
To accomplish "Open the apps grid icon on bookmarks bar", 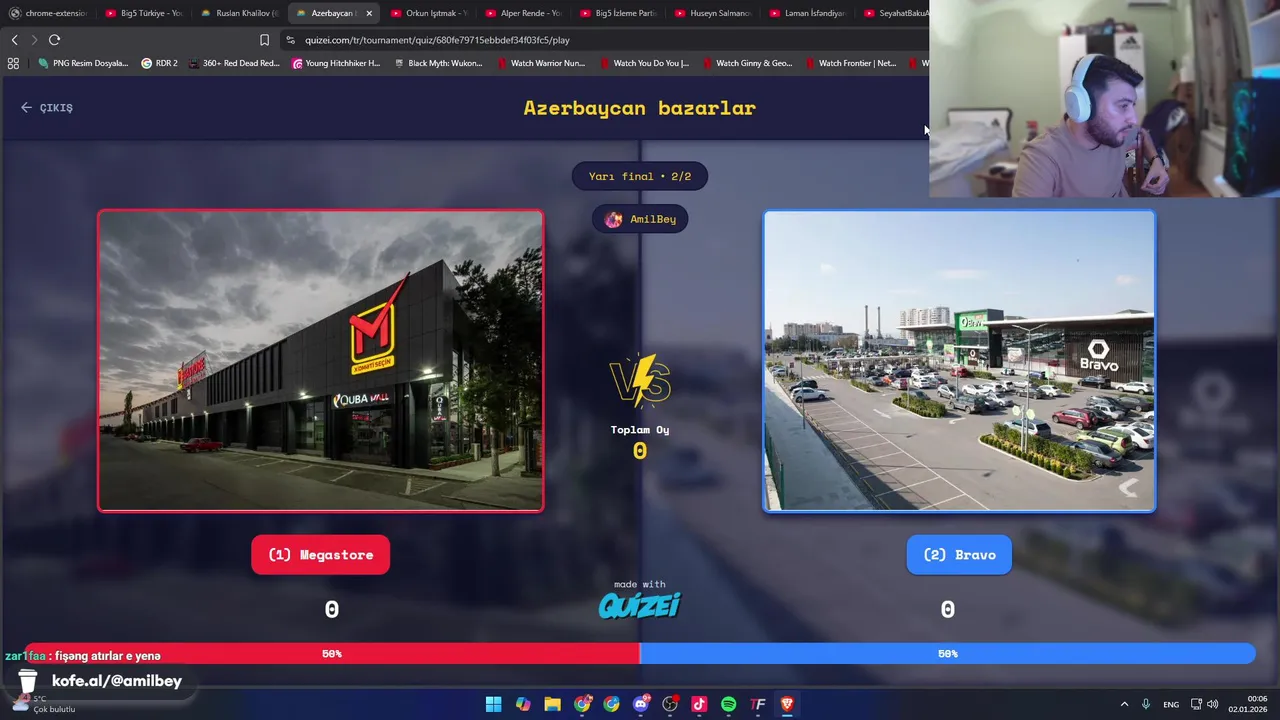I will tap(13, 63).
